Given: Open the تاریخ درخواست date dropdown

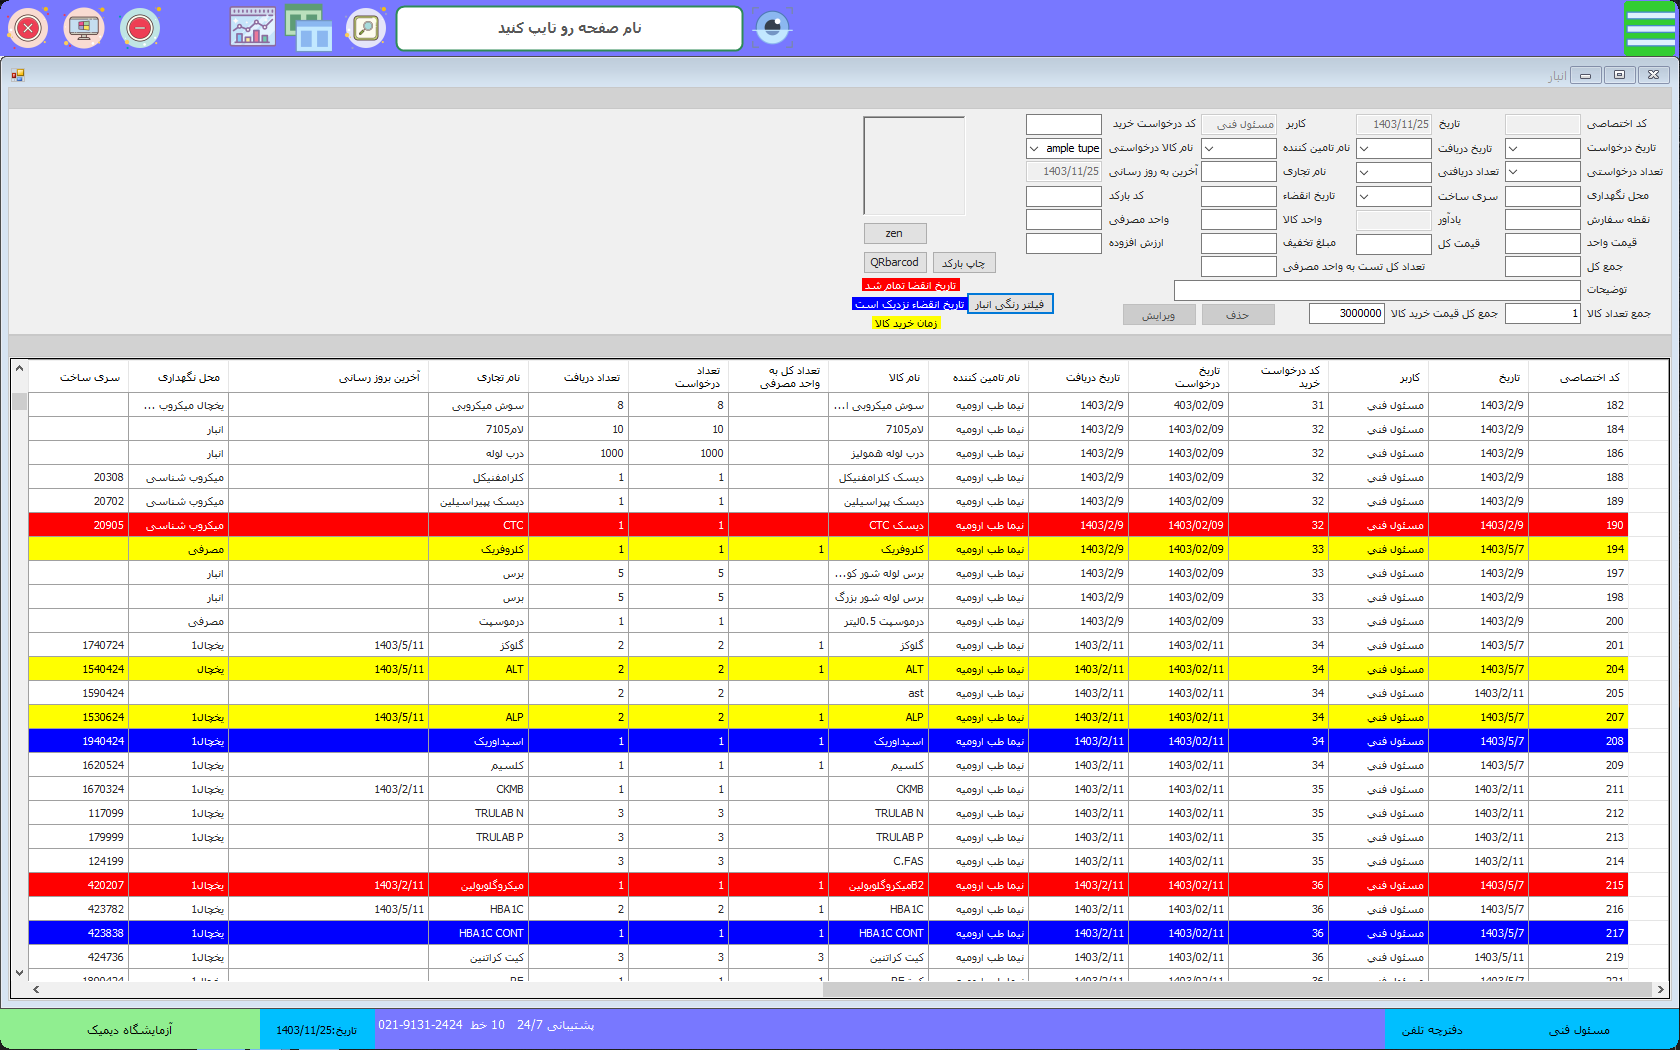Looking at the screenshot, I should pos(1513,148).
